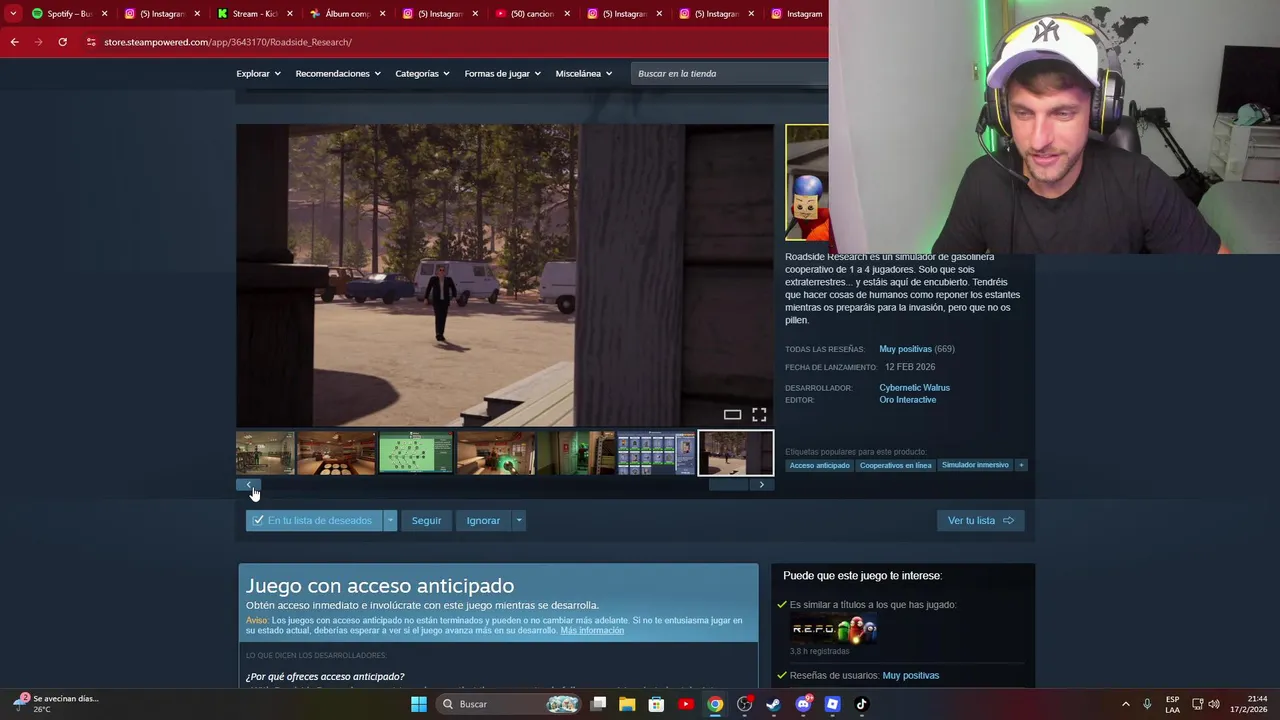
Task: Click the screenshot strip scrollbar handle
Action: 728,485
